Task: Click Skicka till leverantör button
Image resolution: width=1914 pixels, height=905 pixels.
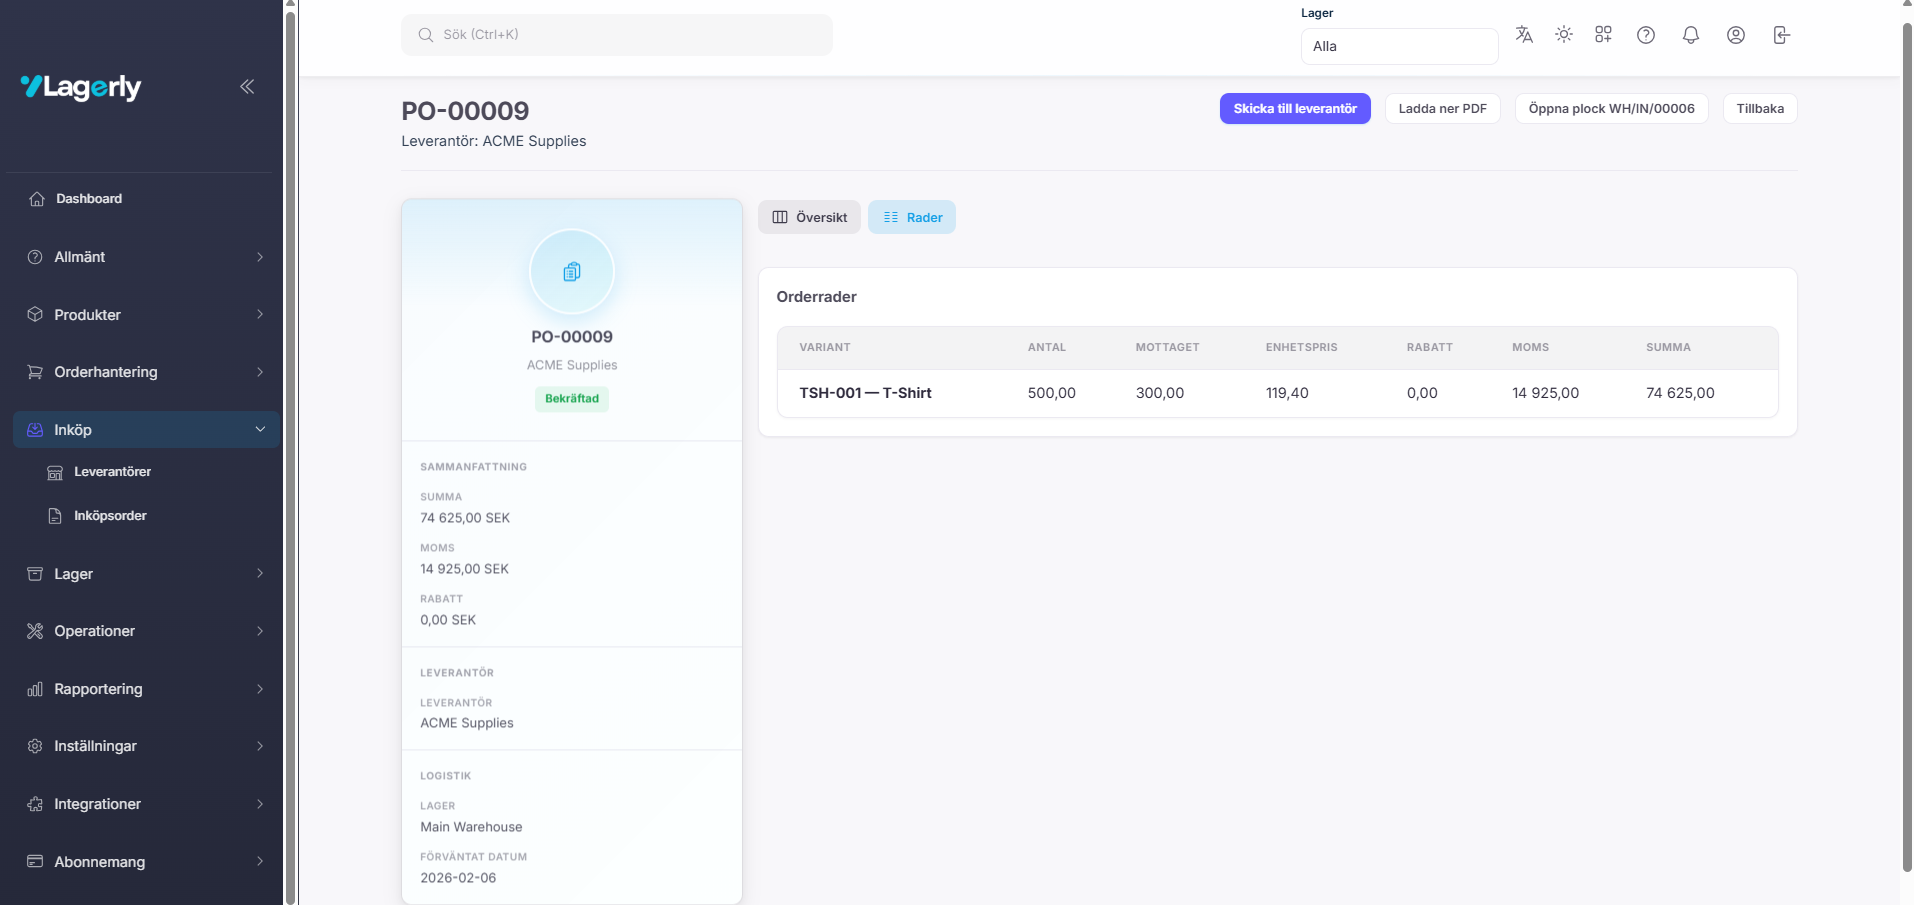Action: click(1295, 109)
